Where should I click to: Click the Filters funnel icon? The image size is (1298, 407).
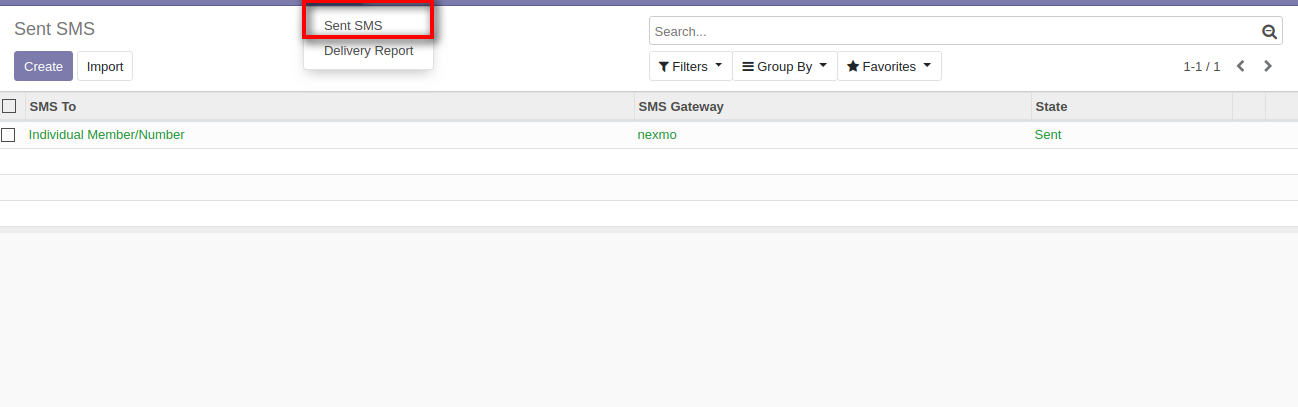(x=663, y=67)
